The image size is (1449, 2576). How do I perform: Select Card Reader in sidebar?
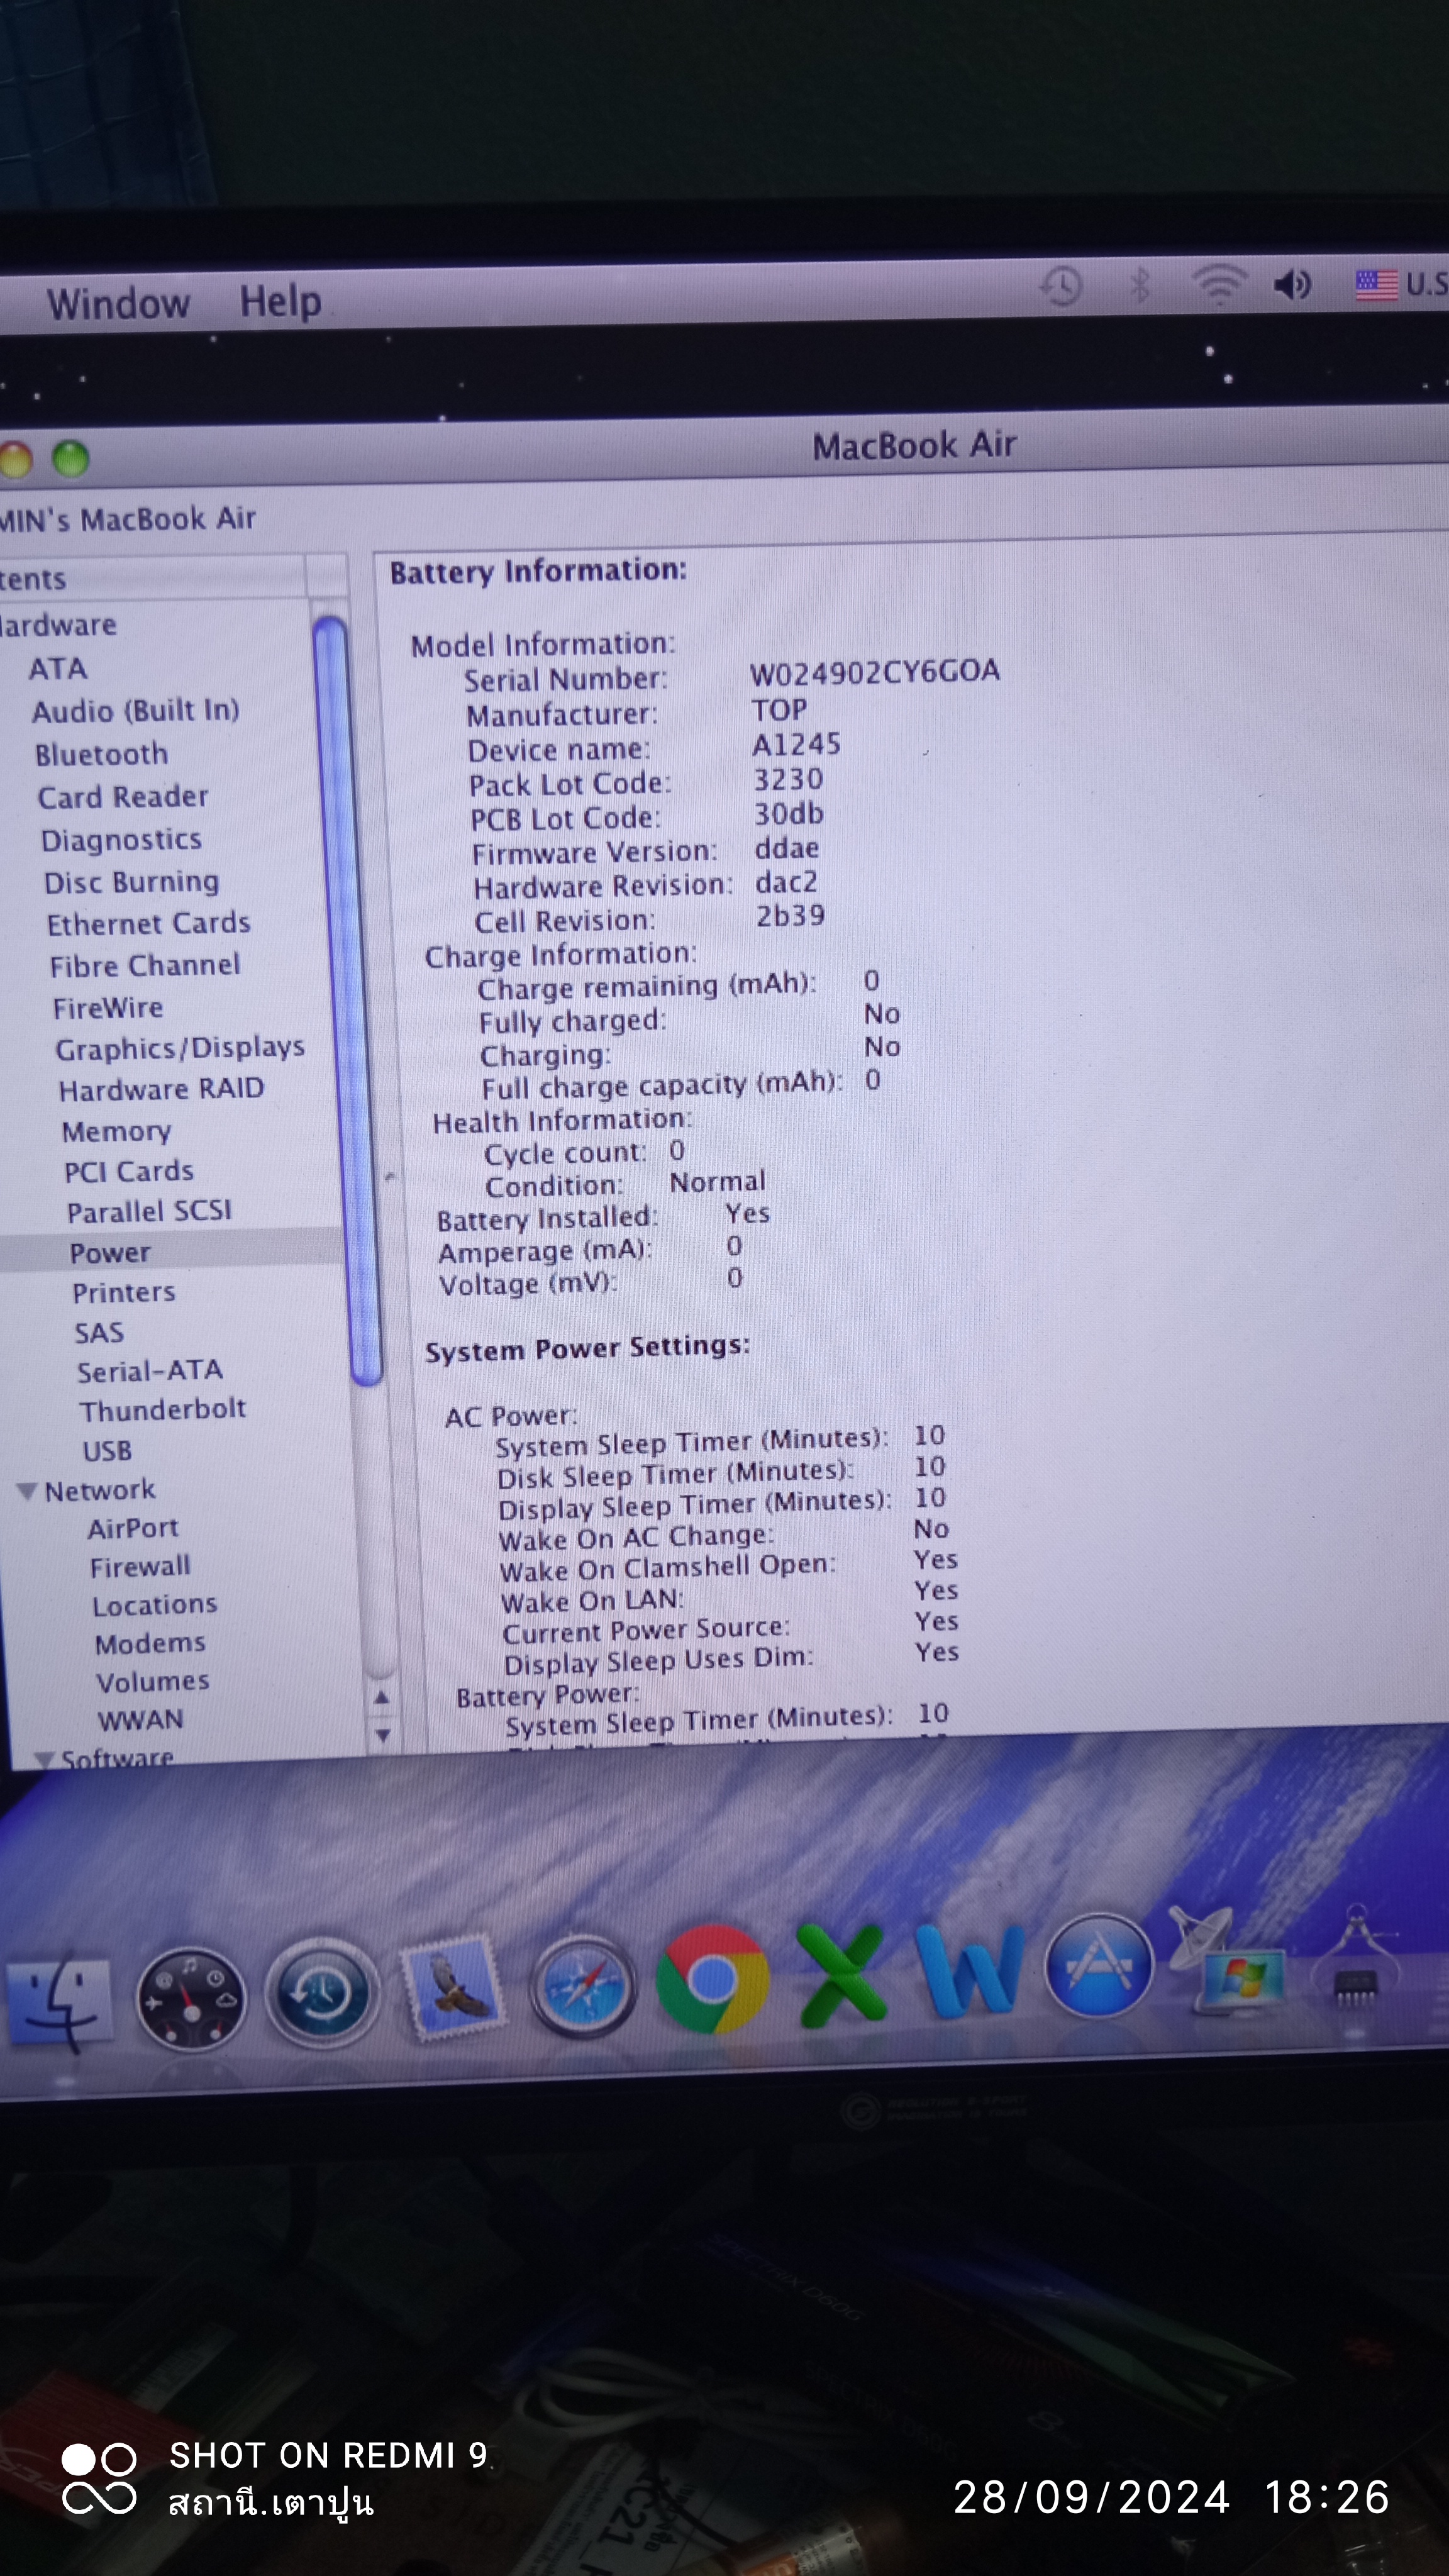click(x=123, y=797)
